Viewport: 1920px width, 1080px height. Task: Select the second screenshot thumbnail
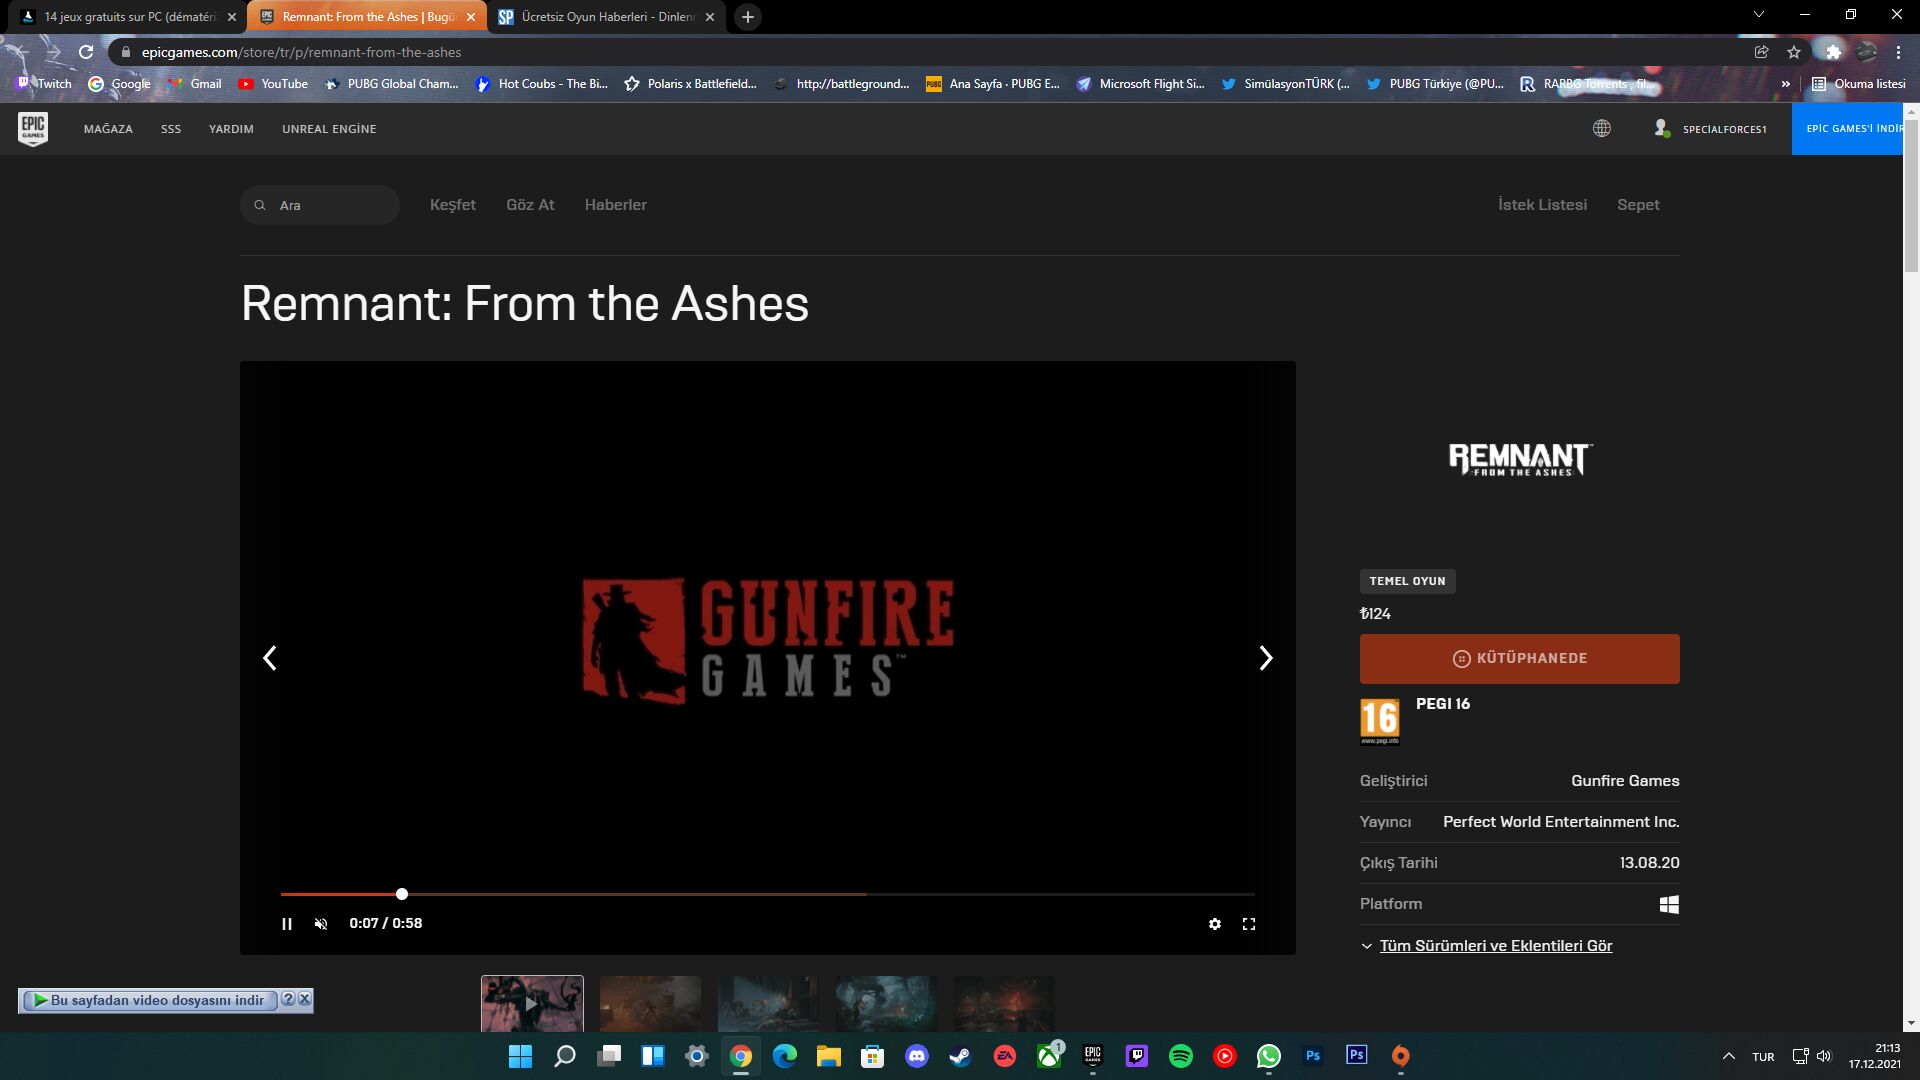pyautogui.click(x=650, y=1004)
